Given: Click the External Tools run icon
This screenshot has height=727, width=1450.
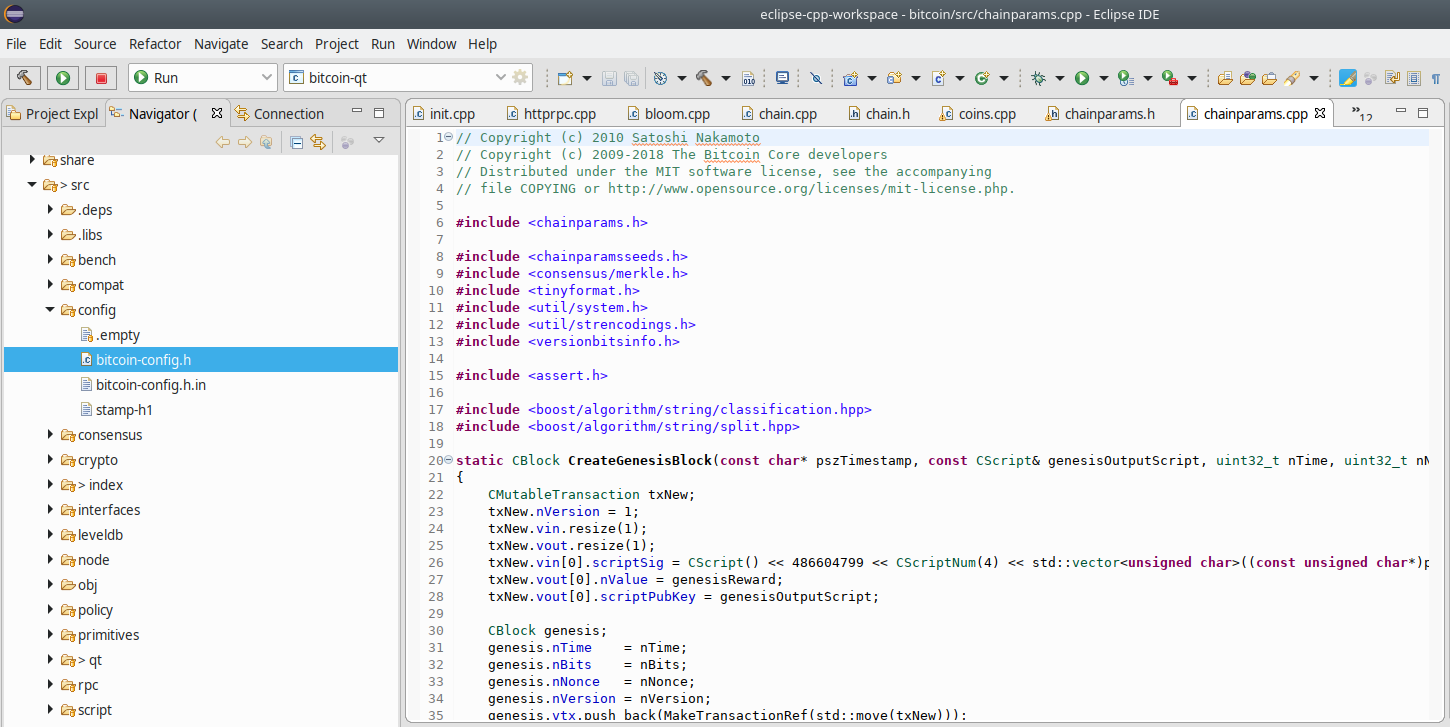Looking at the screenshot, I should point(1169,77).
